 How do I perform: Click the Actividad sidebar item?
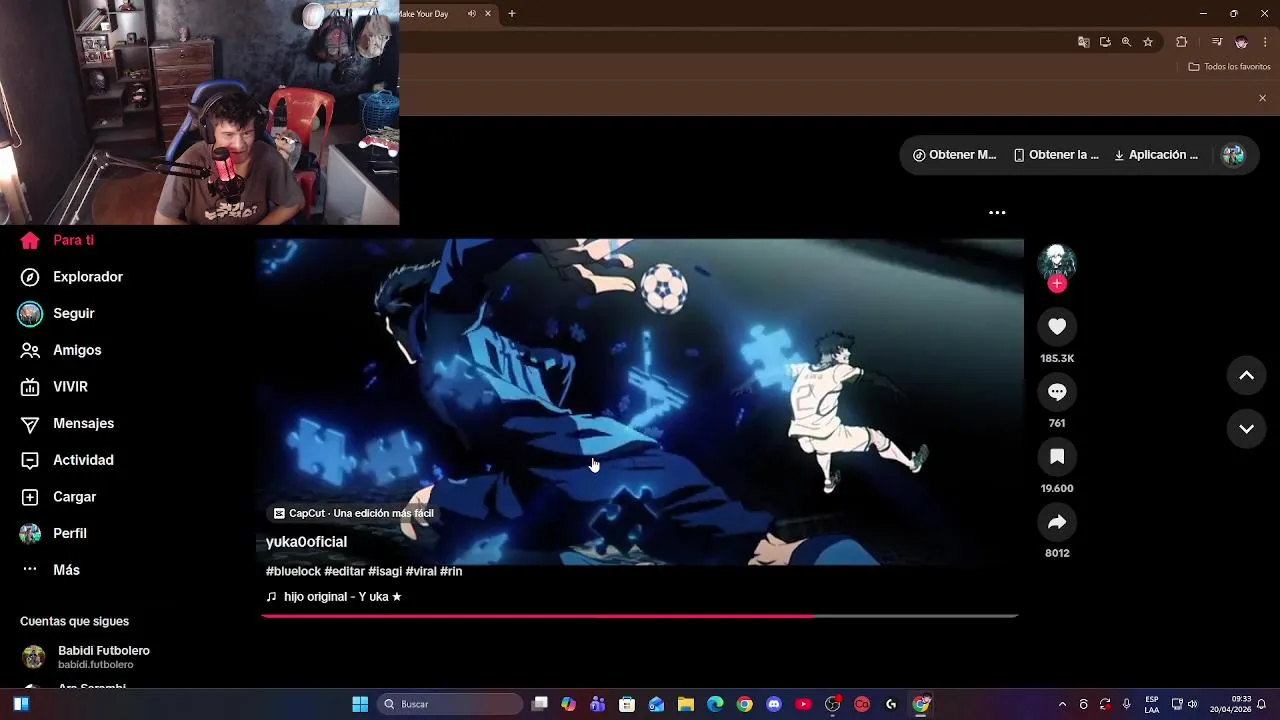(x=67, y=460)
